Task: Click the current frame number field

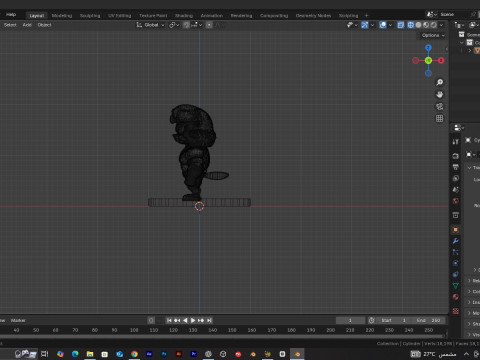Action: [x=350, y=320]
